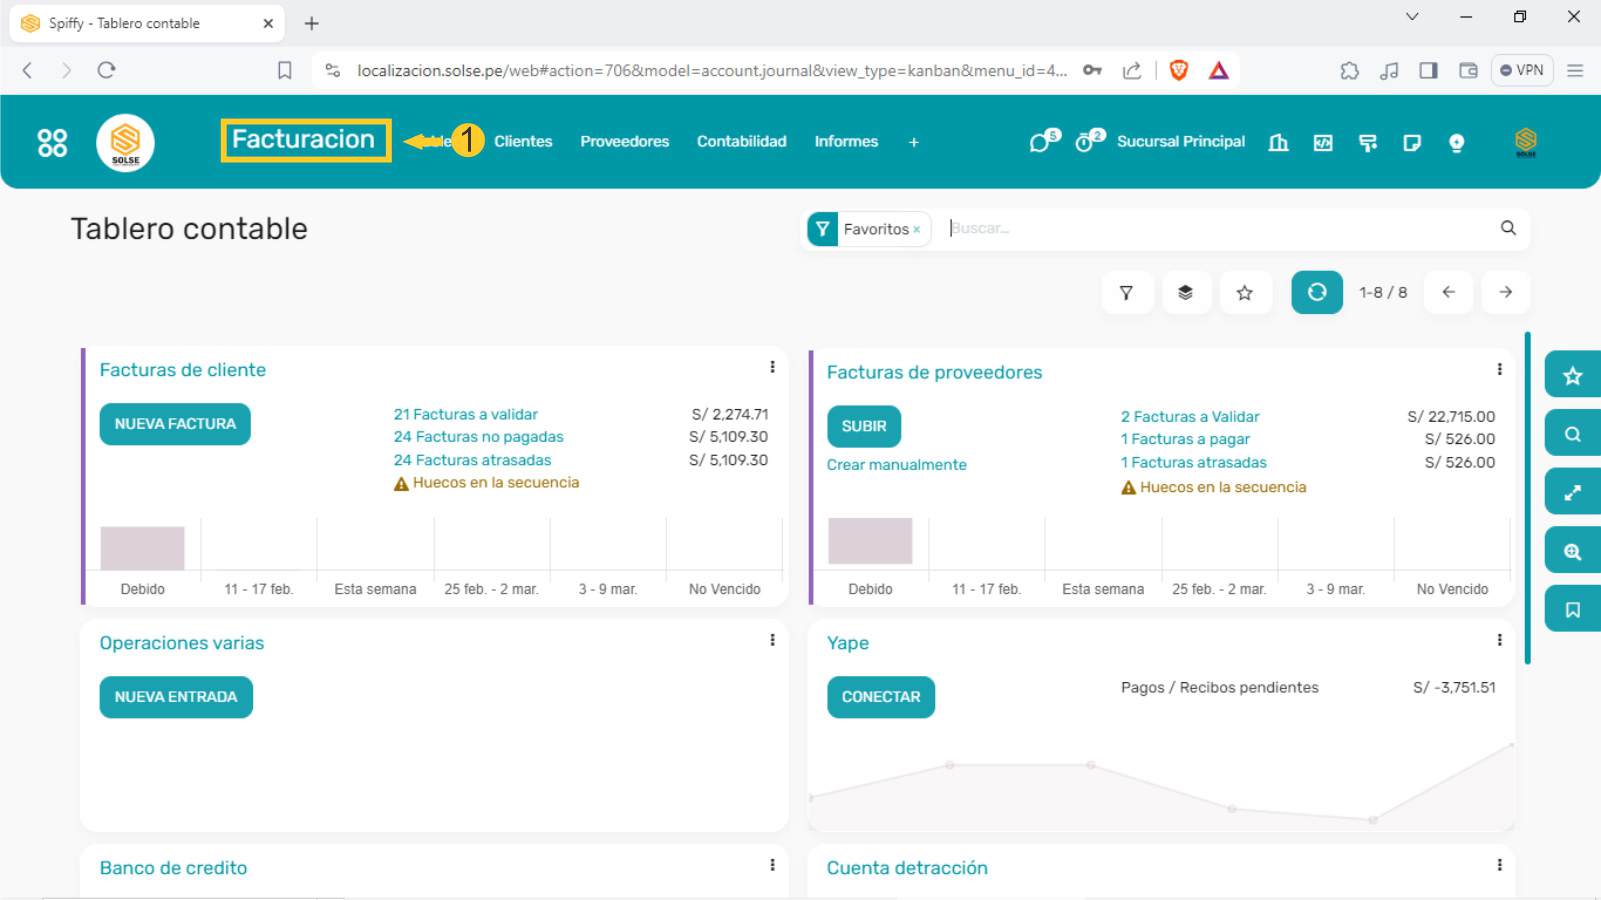Click the favorites star toolbar button

1244,293
